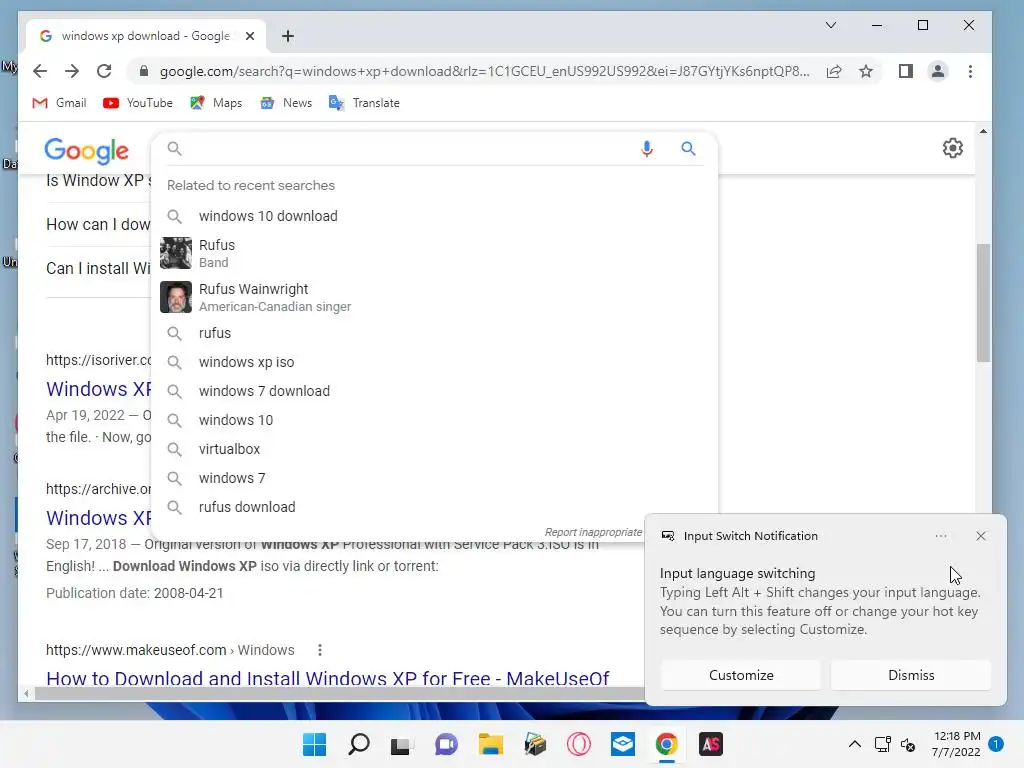This screenshot has height=768, width=1024.
Task: Go back to the previous page in Chrome
Action: pyautogui.click(x=40, y=71)
